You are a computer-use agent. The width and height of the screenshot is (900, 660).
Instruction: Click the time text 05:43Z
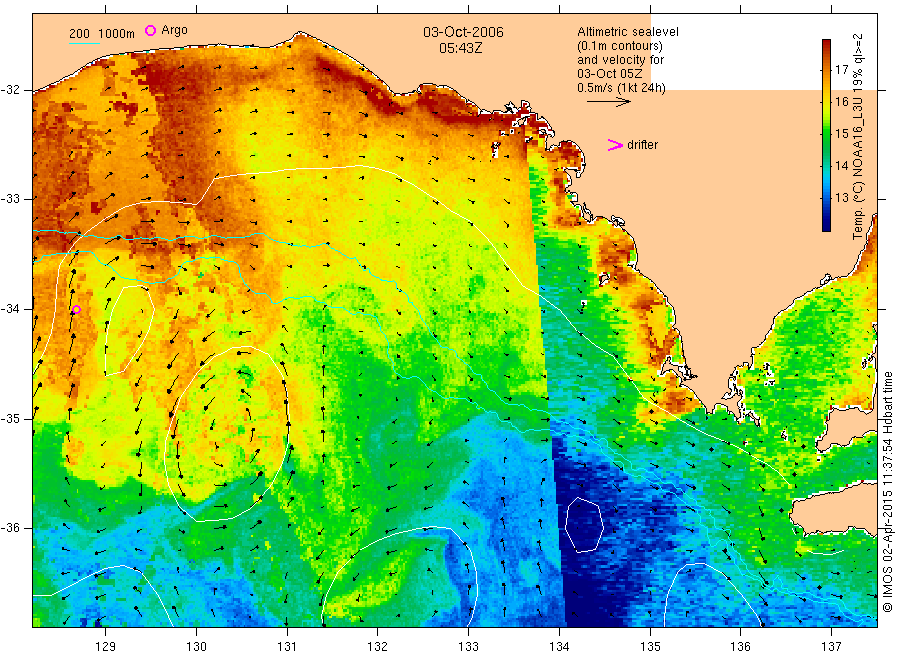460,48
